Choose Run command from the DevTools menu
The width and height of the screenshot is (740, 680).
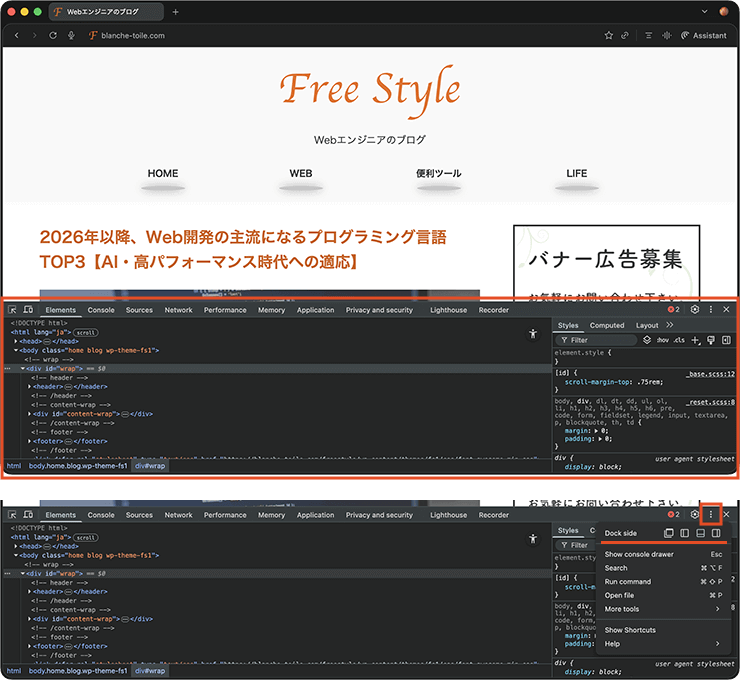[x=663, y=582]
